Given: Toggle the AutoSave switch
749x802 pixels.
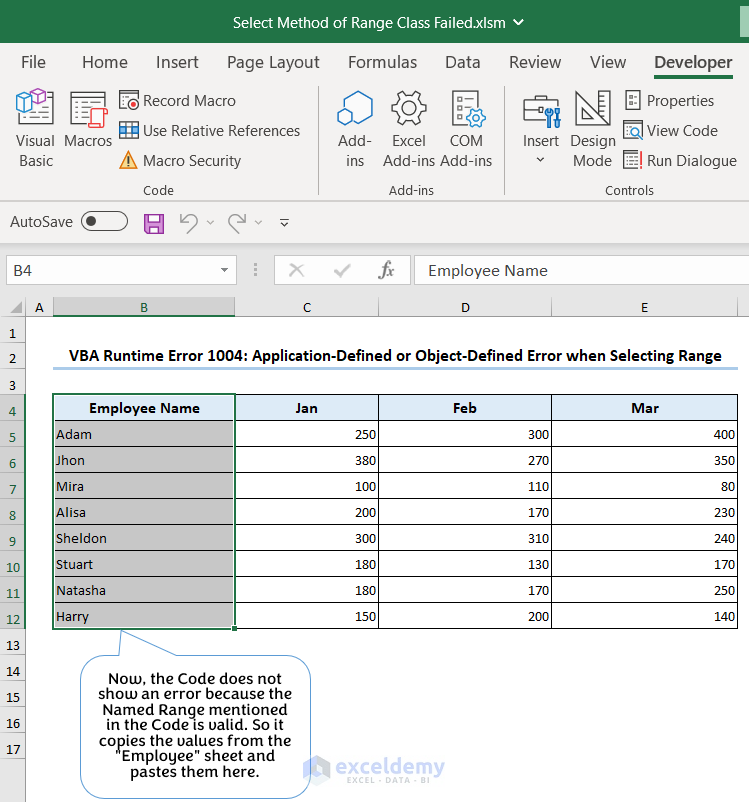Looking at the screenshot, I should [x=104, y=222].
